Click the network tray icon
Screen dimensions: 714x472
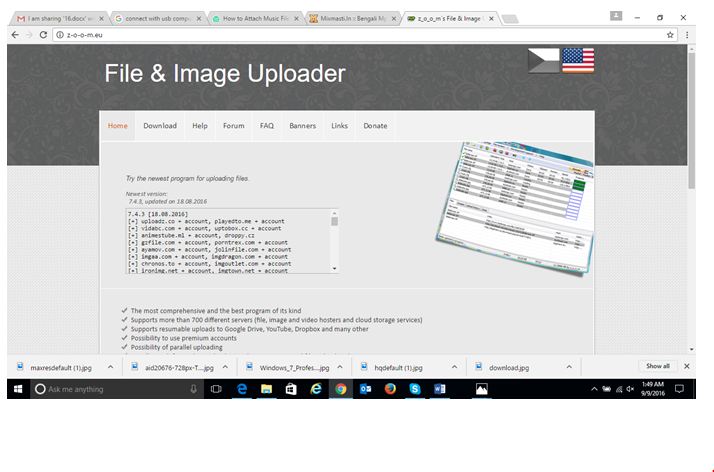click(619, 389)
